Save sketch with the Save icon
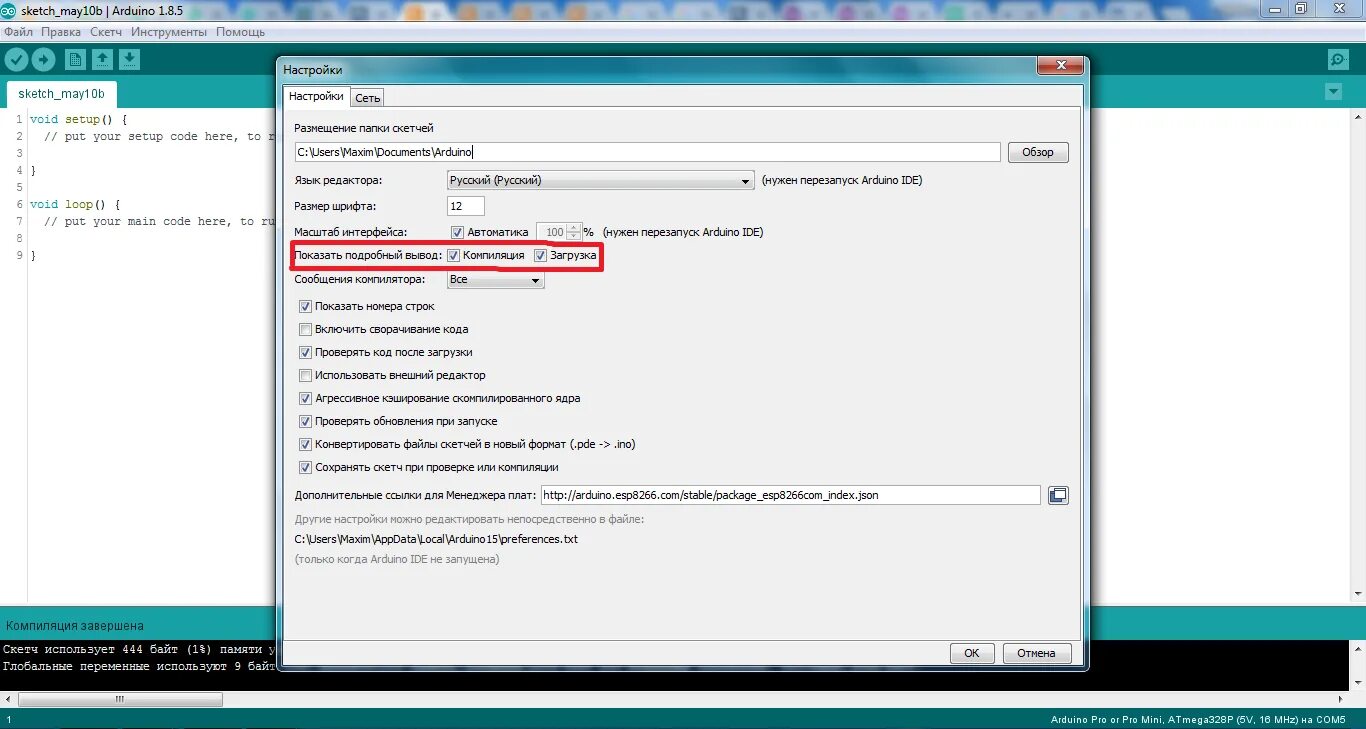Image resolution: width=1366 pixels, height=729 pixels. point(129,60)
